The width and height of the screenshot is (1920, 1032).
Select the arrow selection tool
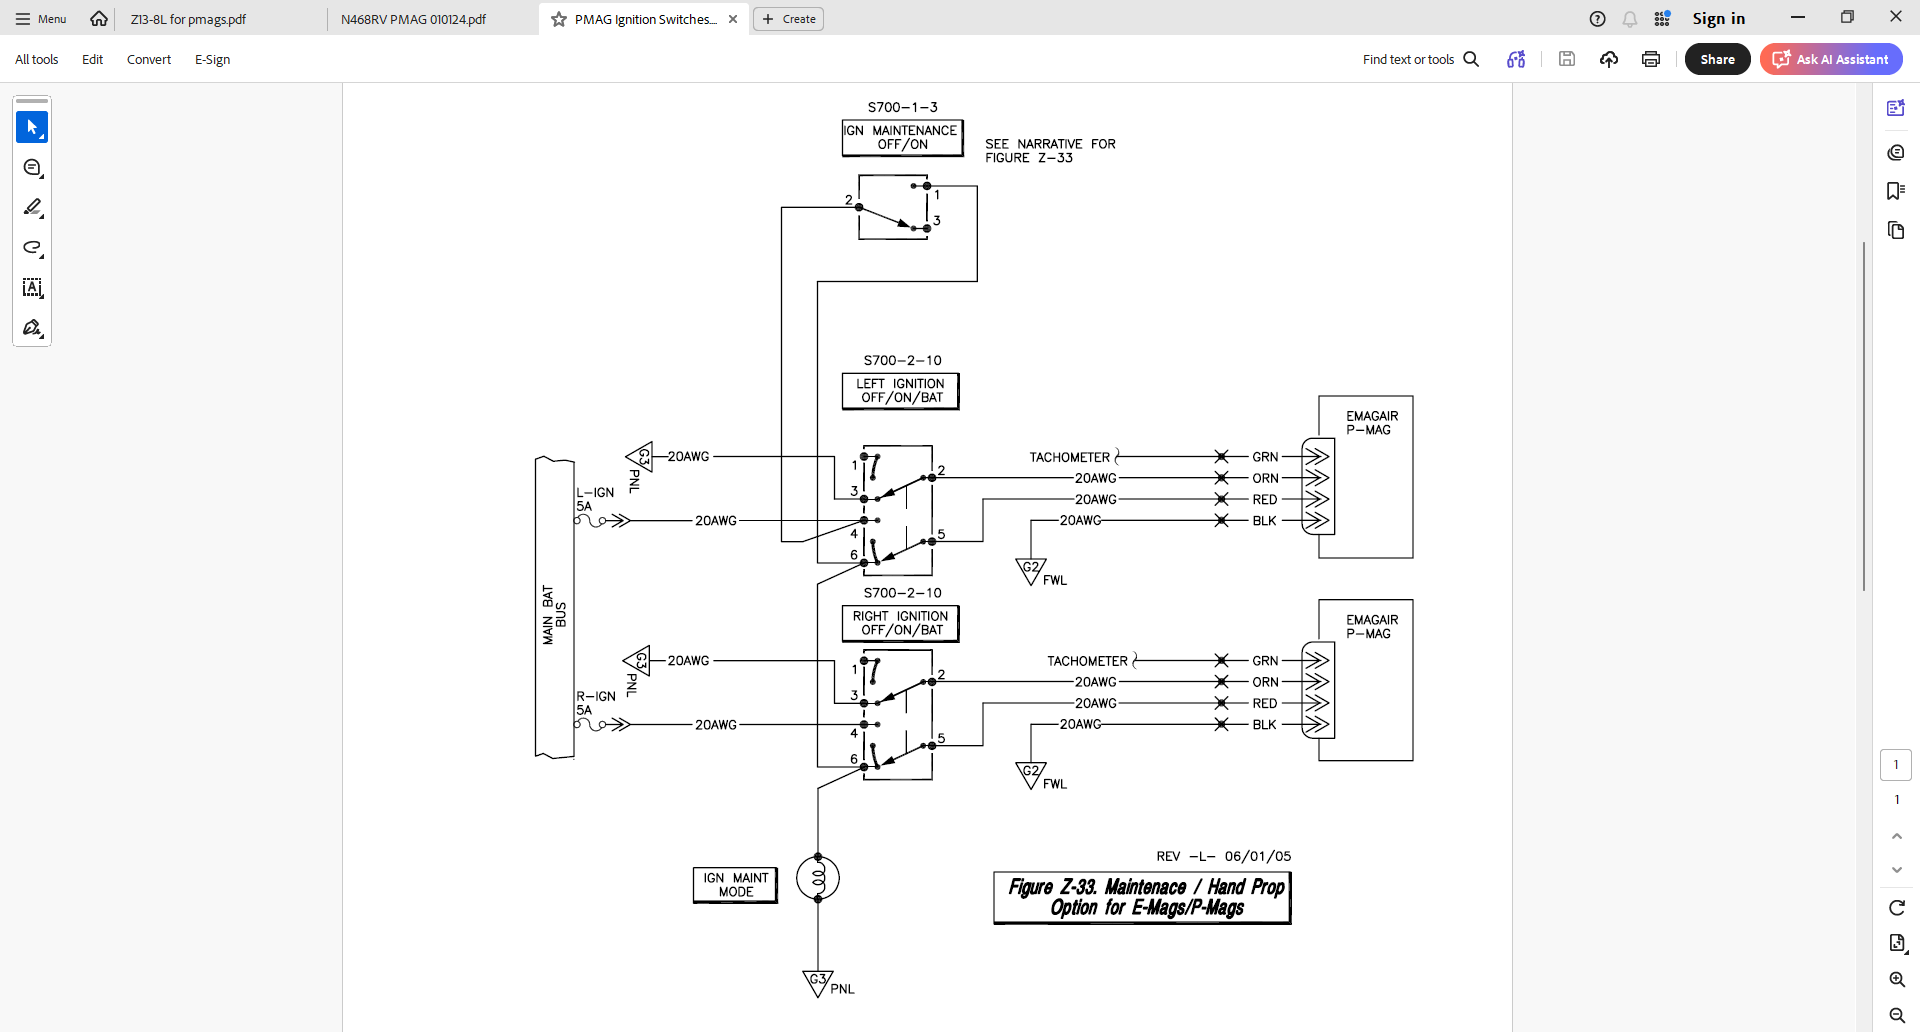pos(32,127)
